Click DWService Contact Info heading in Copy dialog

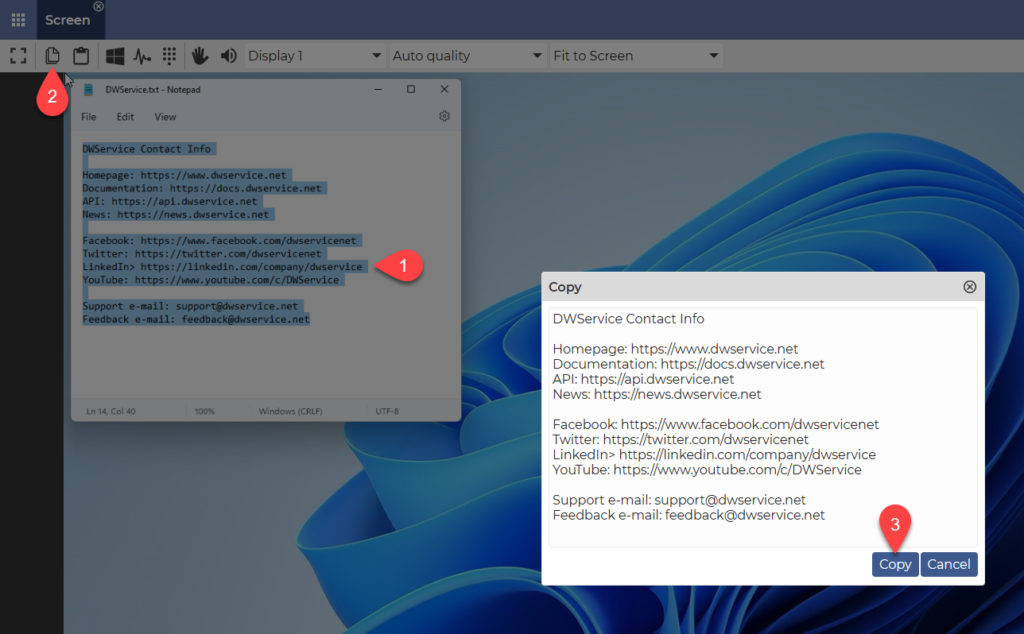tap(628, 319)
